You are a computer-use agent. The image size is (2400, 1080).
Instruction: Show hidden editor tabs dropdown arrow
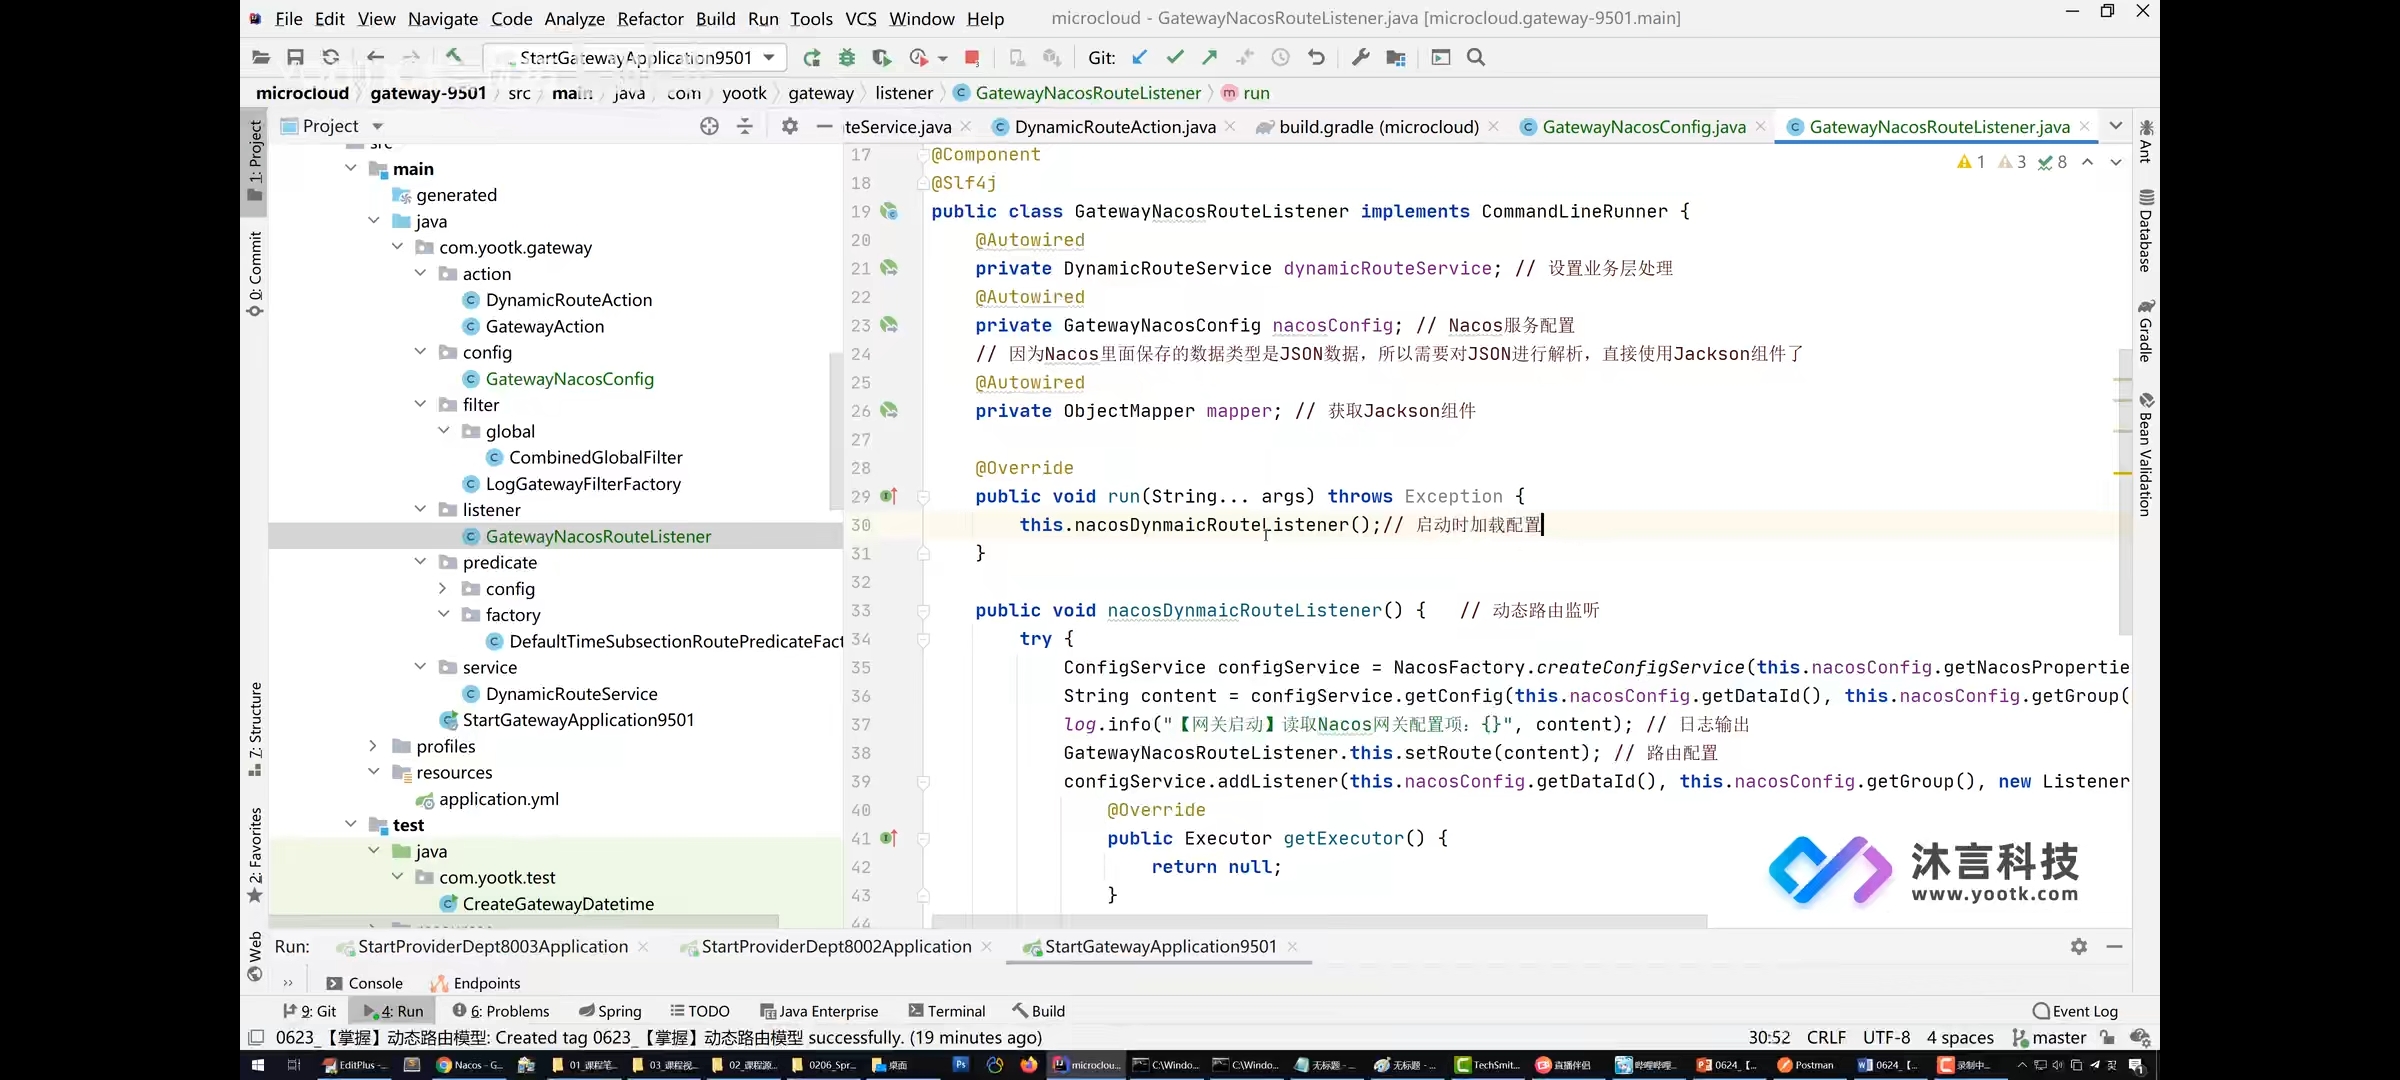click(2116, 126)
